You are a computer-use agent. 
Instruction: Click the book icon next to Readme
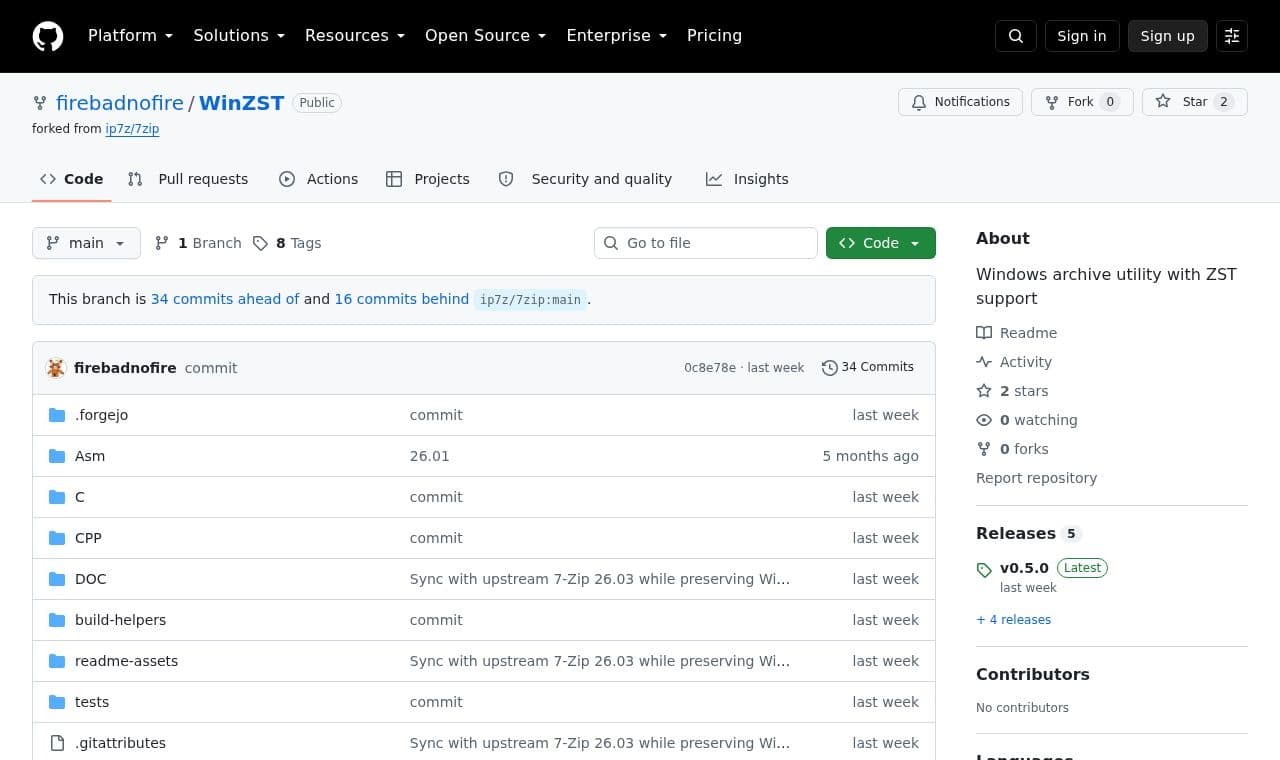click(x=984, y=333)
